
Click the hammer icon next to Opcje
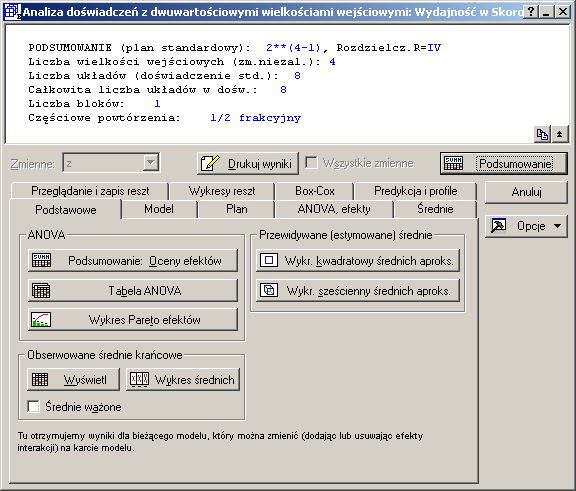click(498, 226)
